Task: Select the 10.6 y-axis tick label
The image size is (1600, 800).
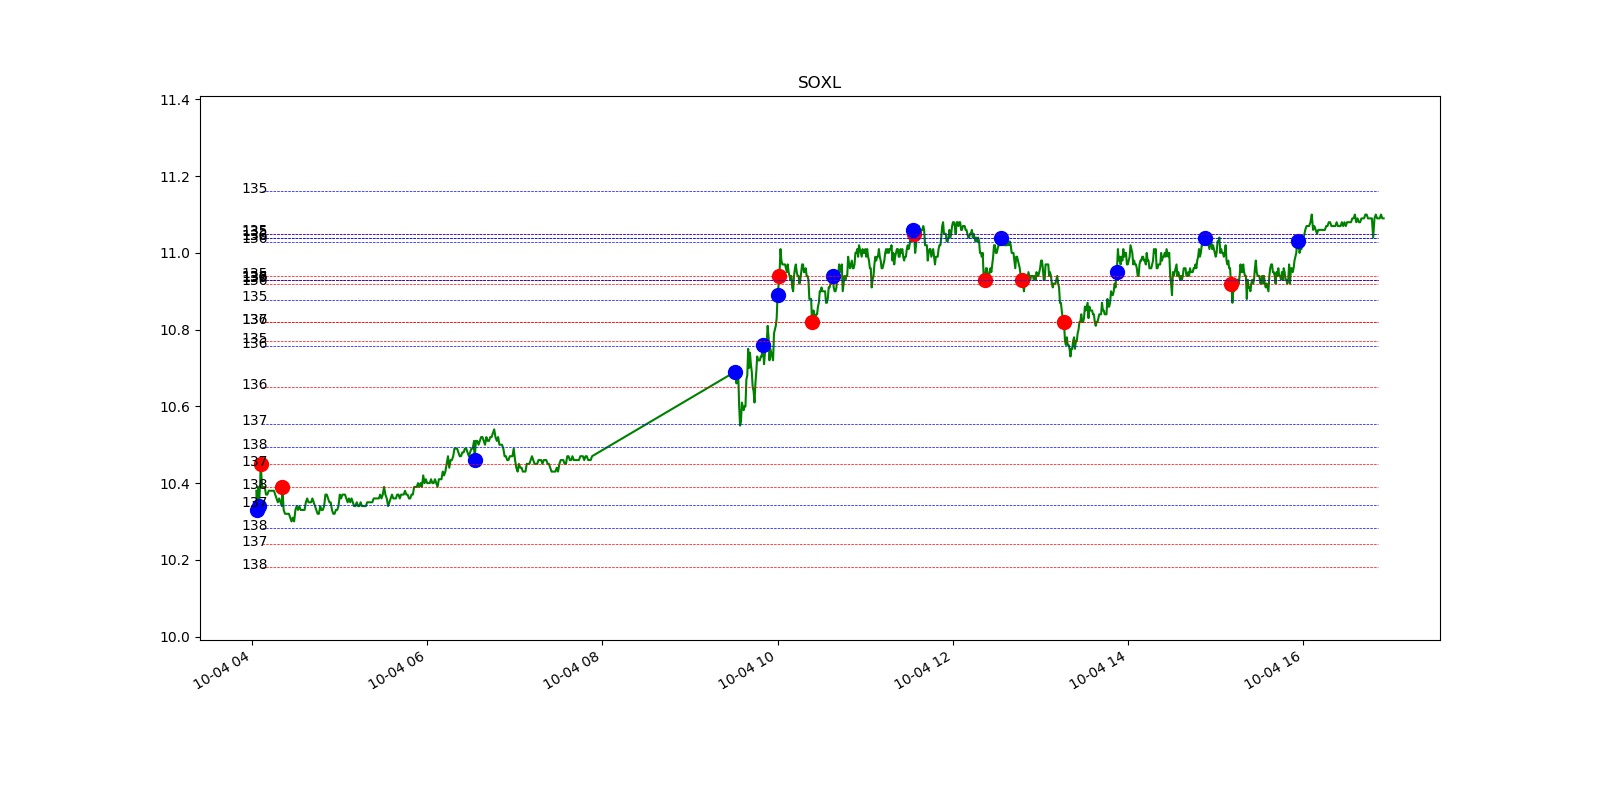Action: [x=174, y=407]
